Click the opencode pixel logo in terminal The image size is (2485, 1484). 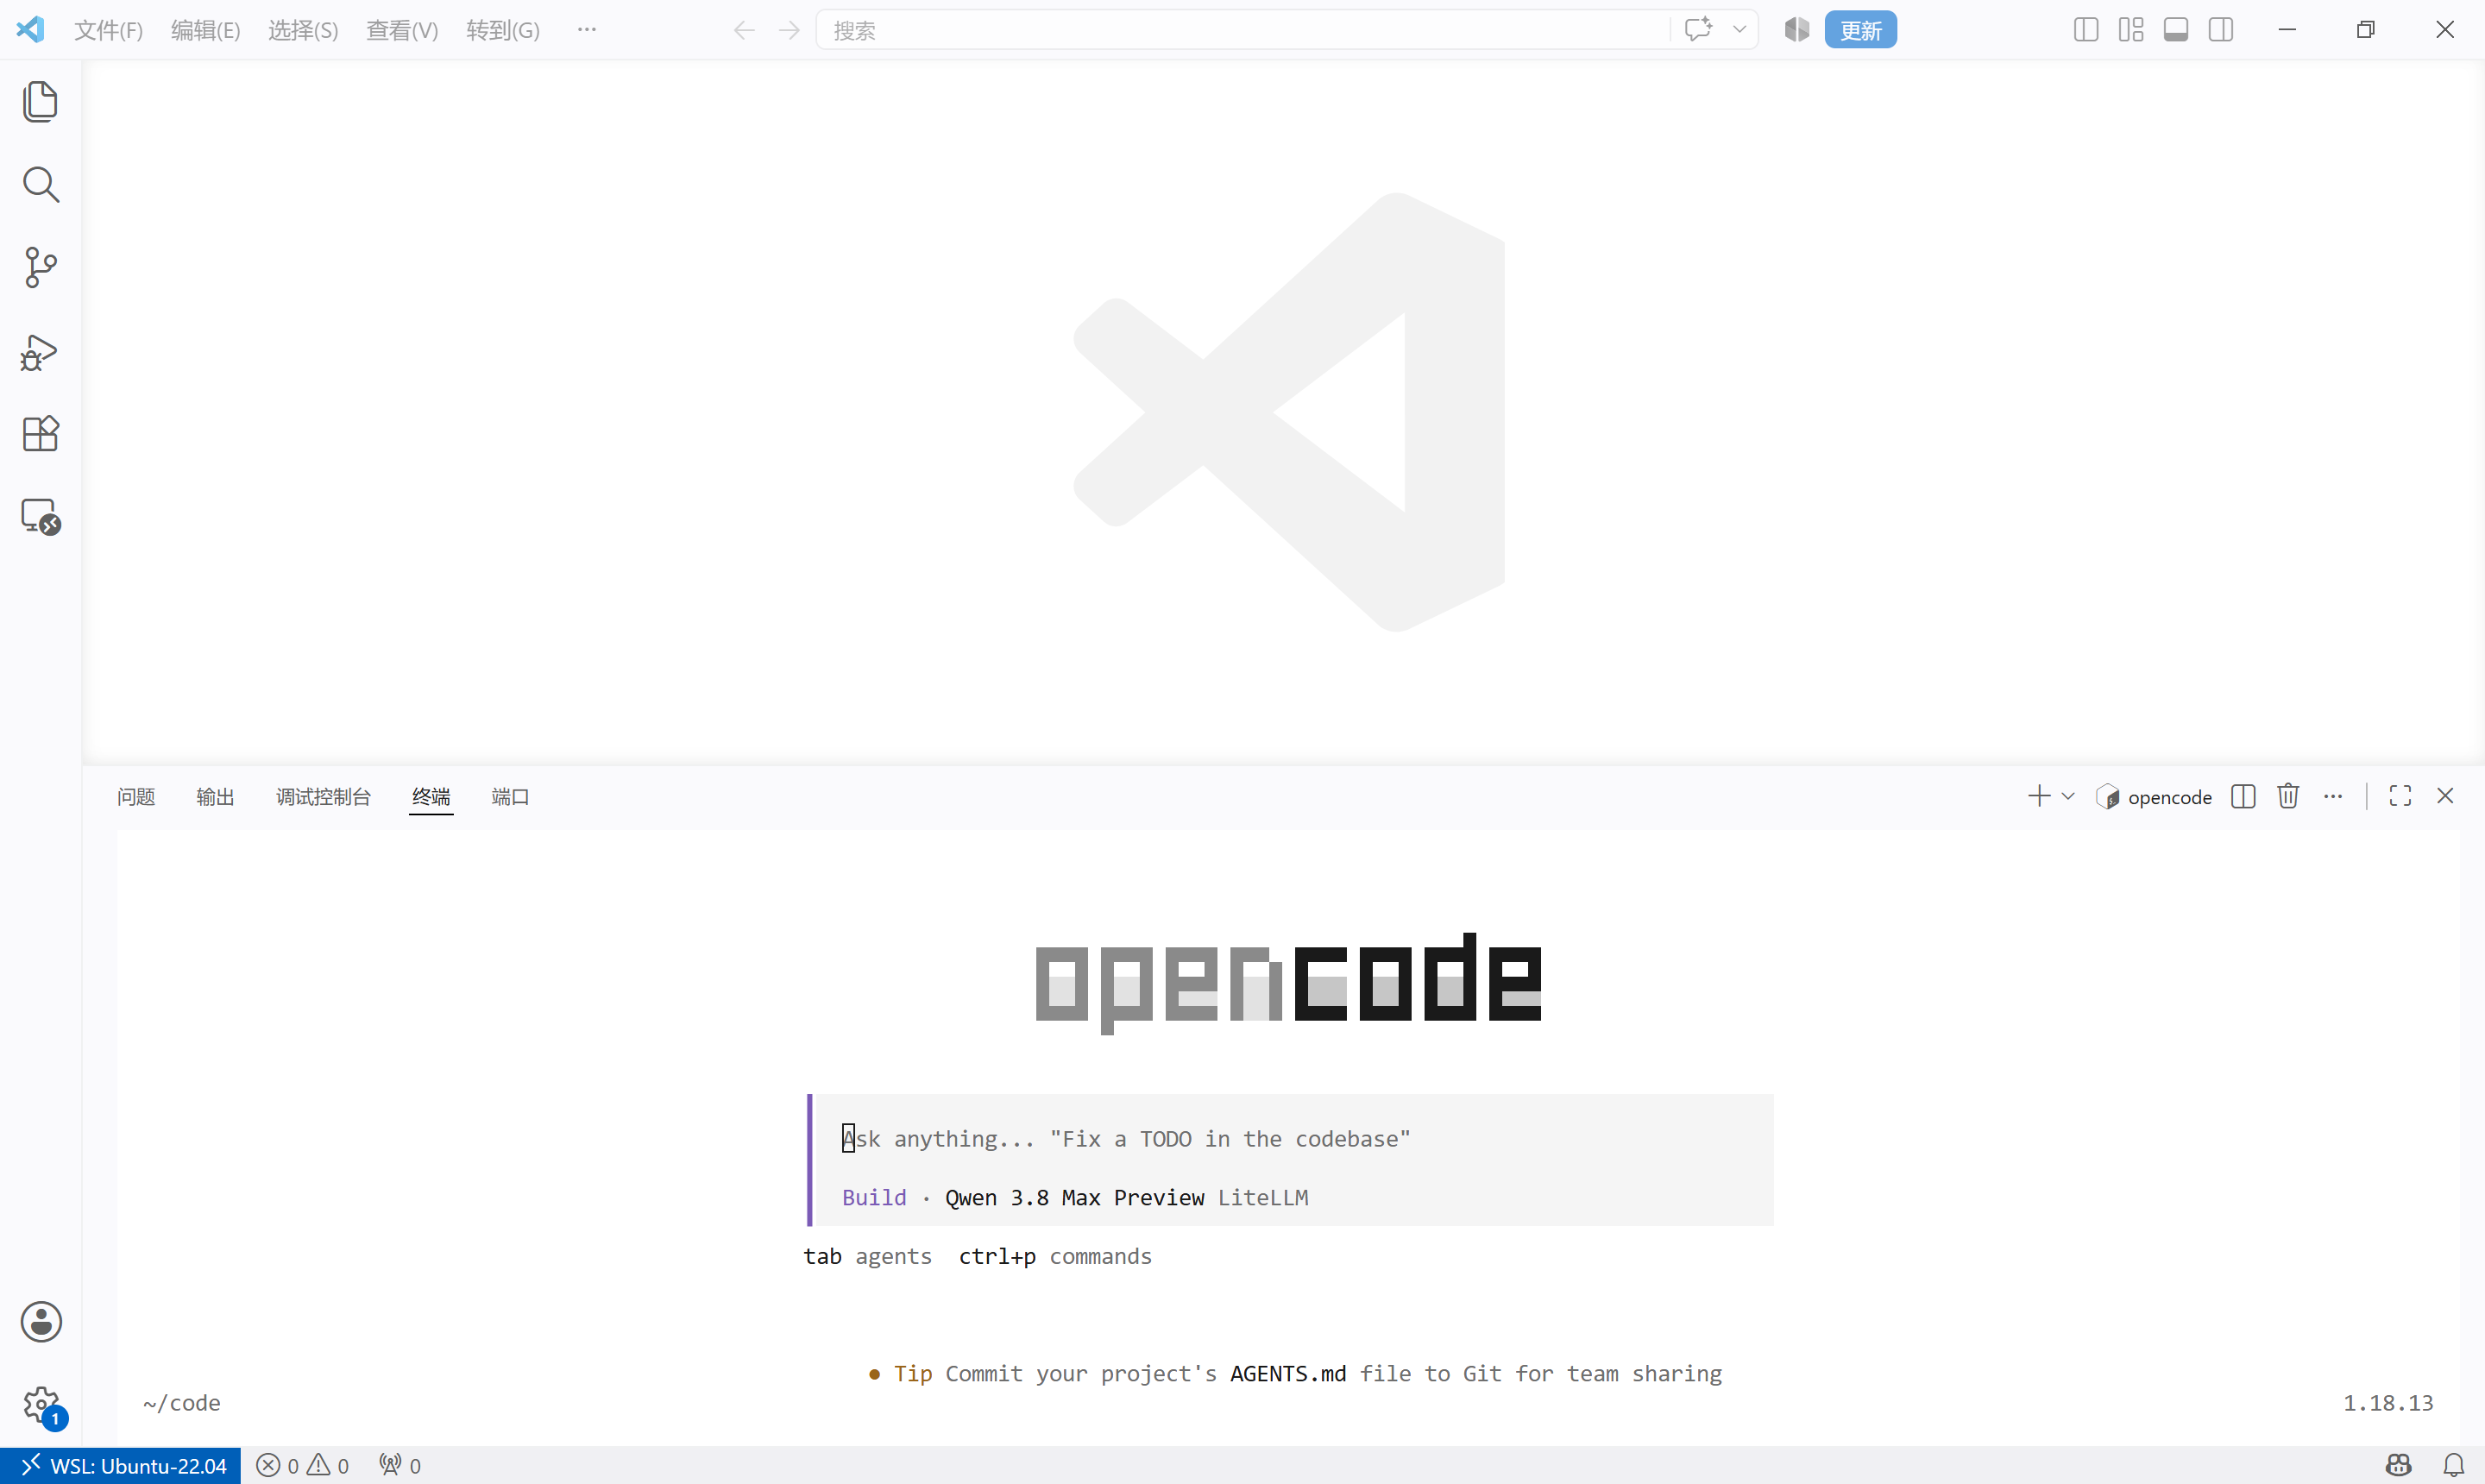pyautogui.click(x=1288, y=982)
